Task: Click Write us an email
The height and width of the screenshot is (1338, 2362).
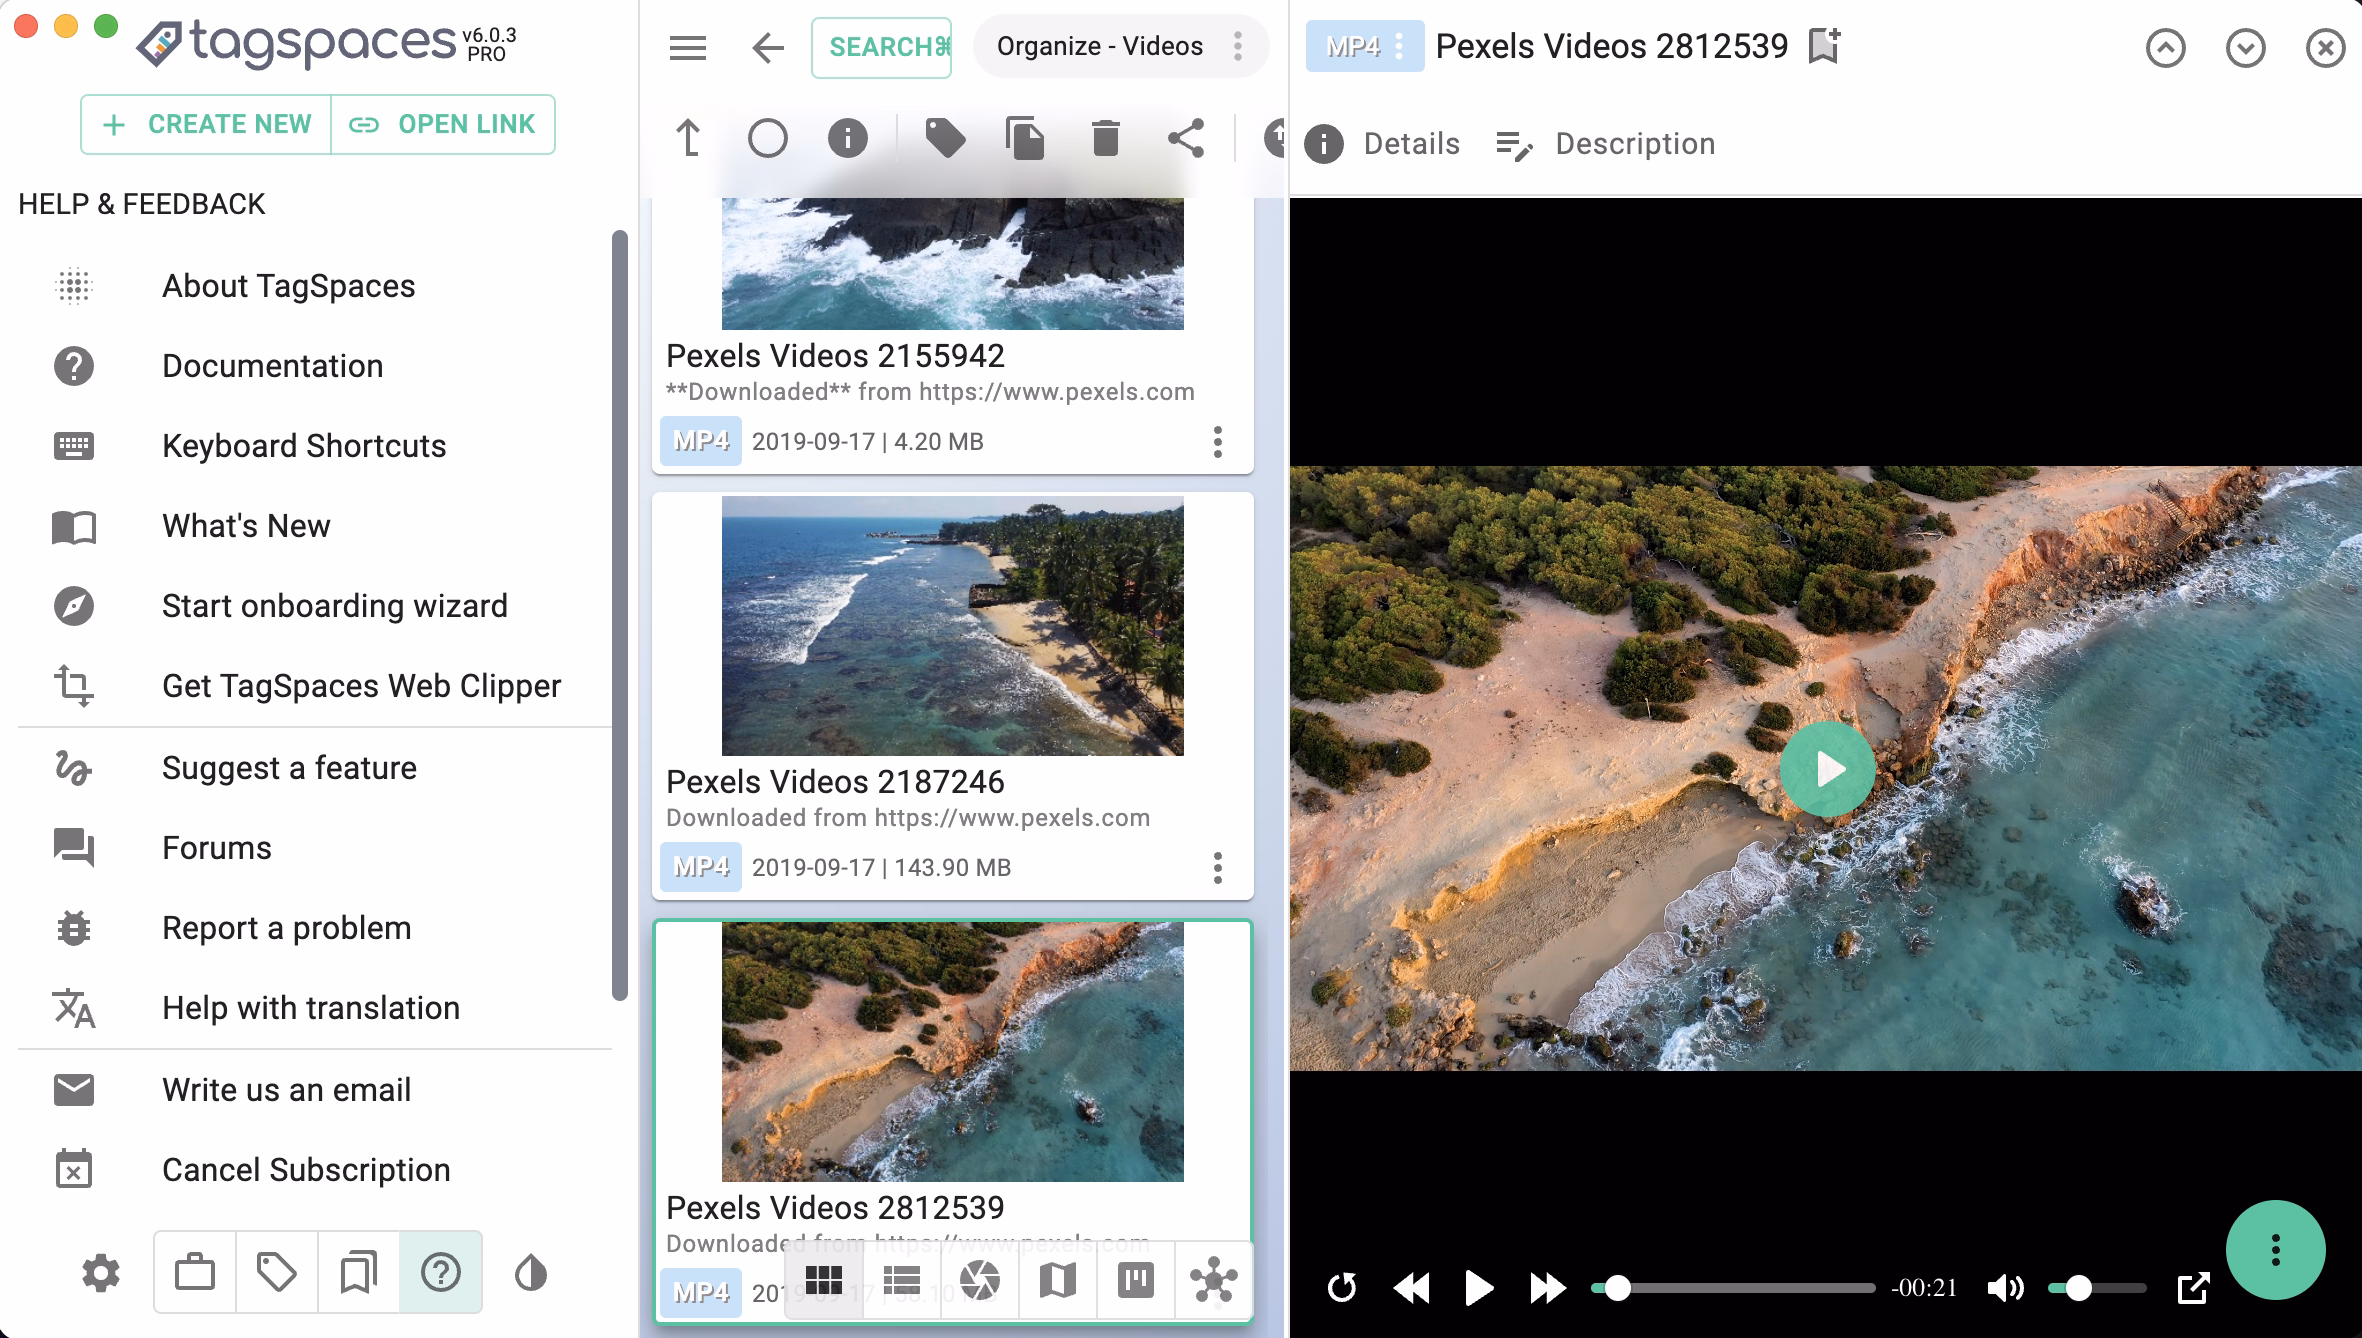Action: click(315, 1090)
